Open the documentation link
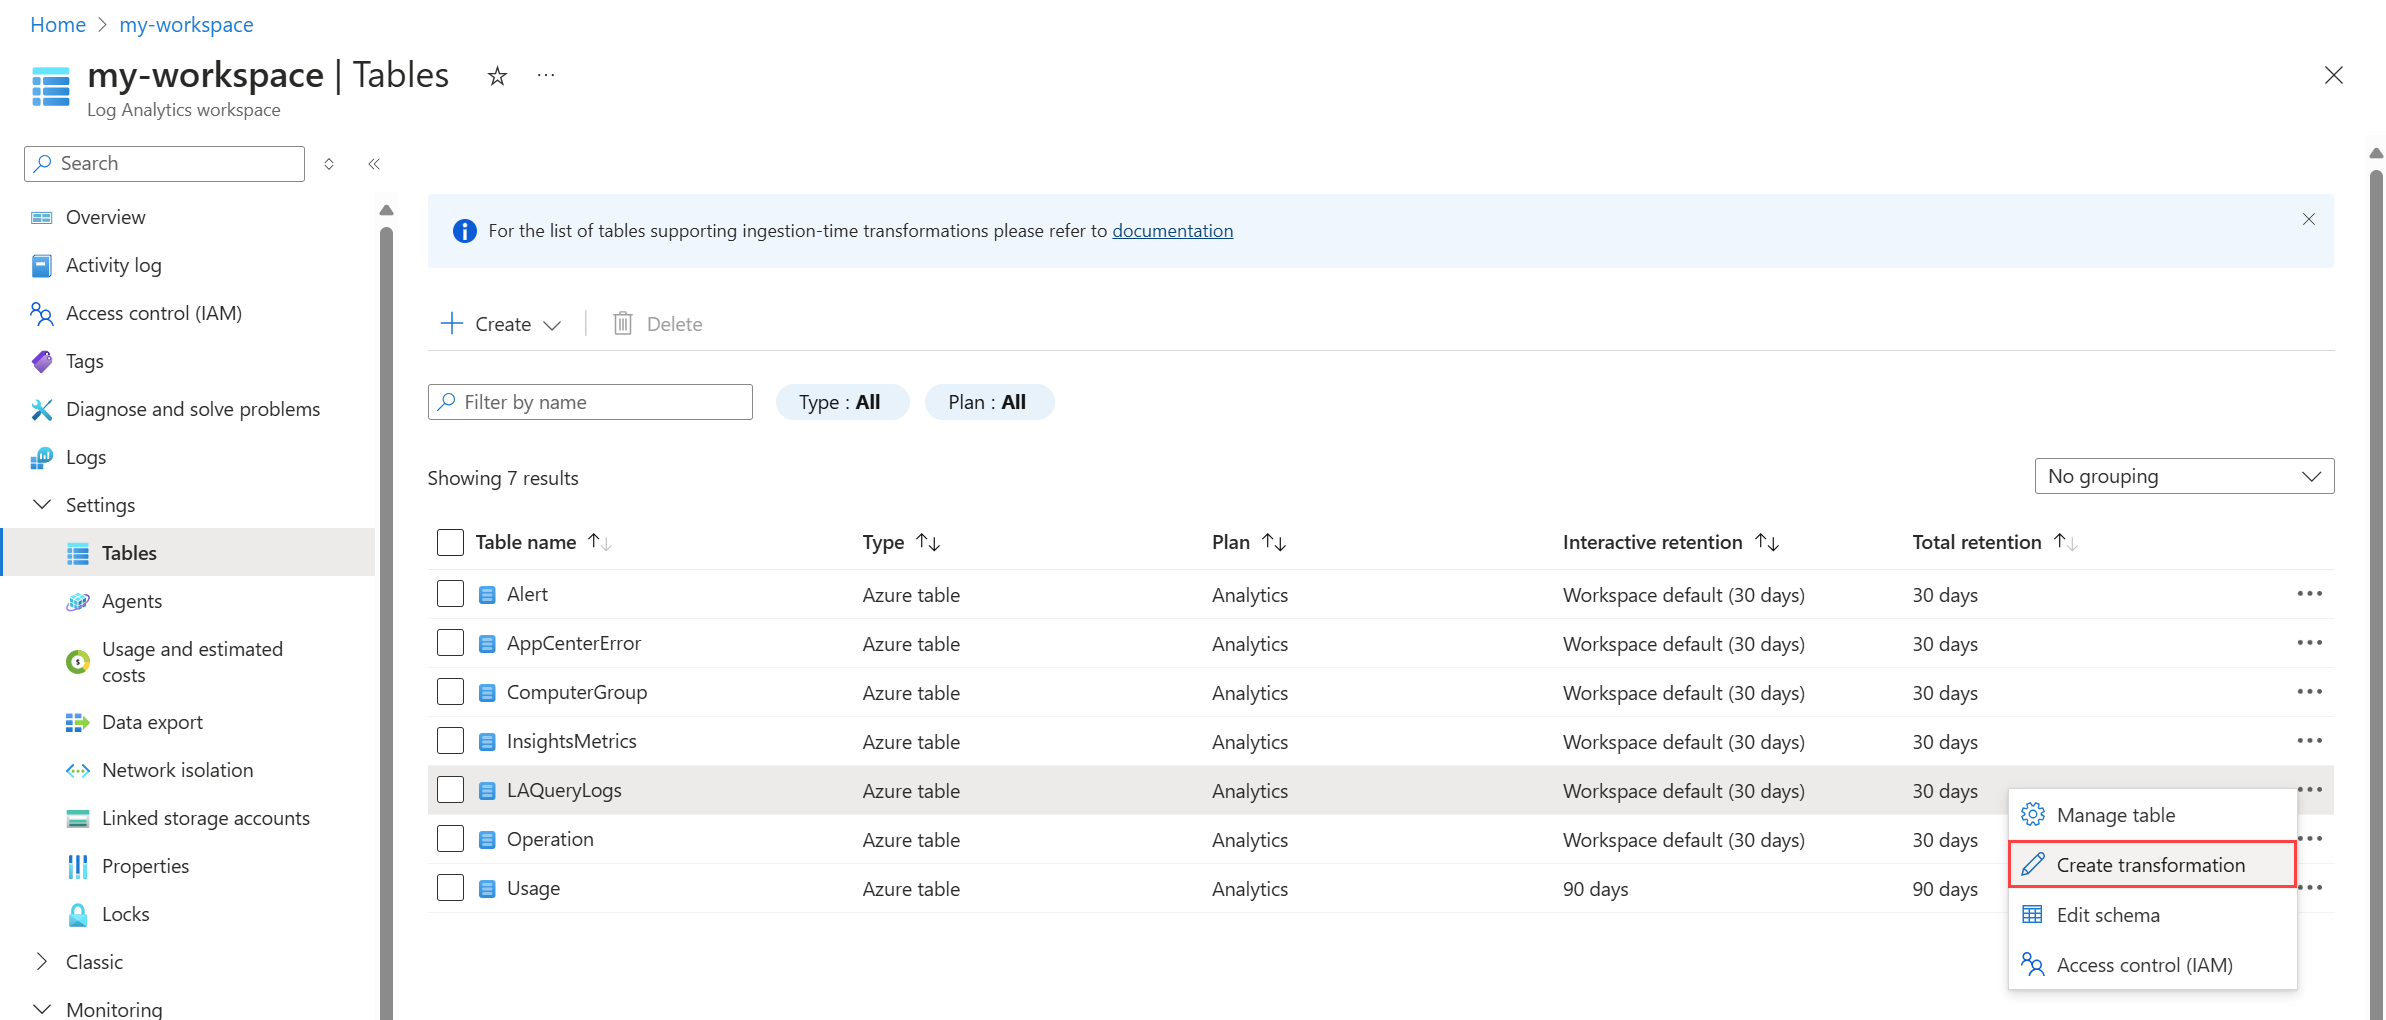 pyautogui.click(x=1172, y=230)
